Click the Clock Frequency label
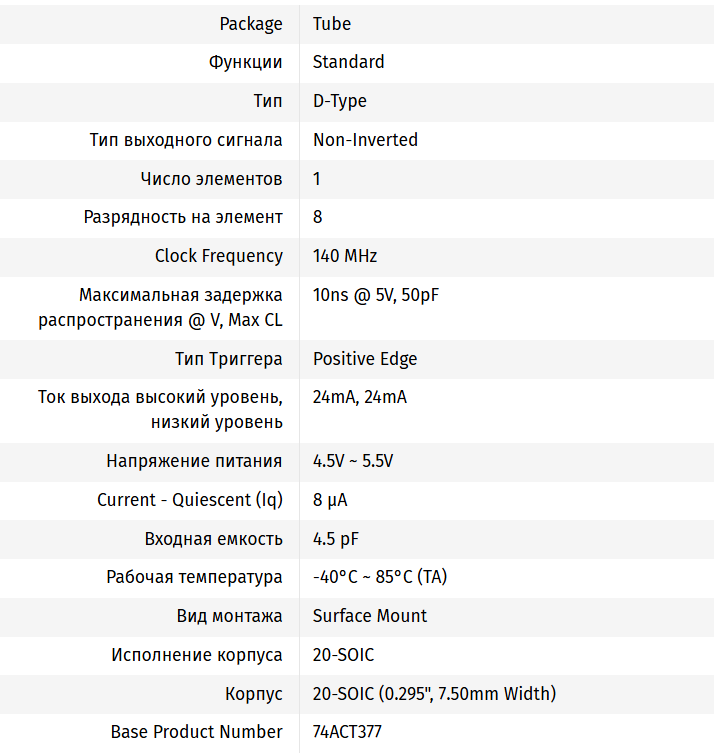 (218, 256)
